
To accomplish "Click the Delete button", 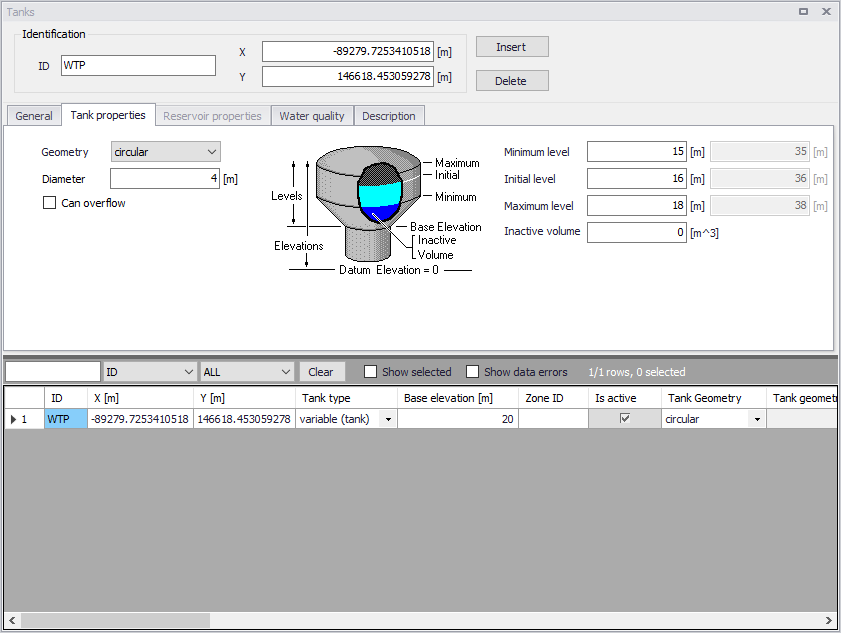I will point(512,80).
